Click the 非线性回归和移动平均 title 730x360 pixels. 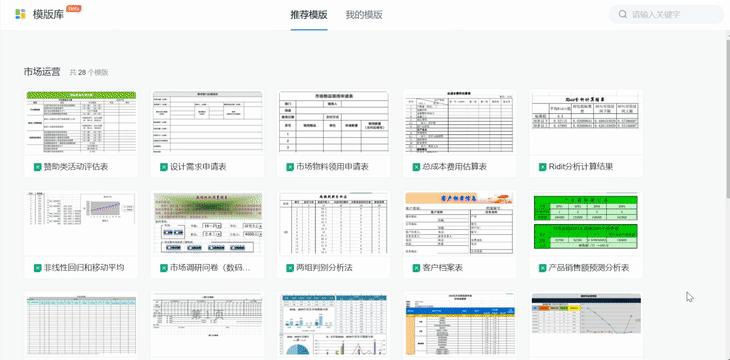pyautogui.click(x=84, y=268)
